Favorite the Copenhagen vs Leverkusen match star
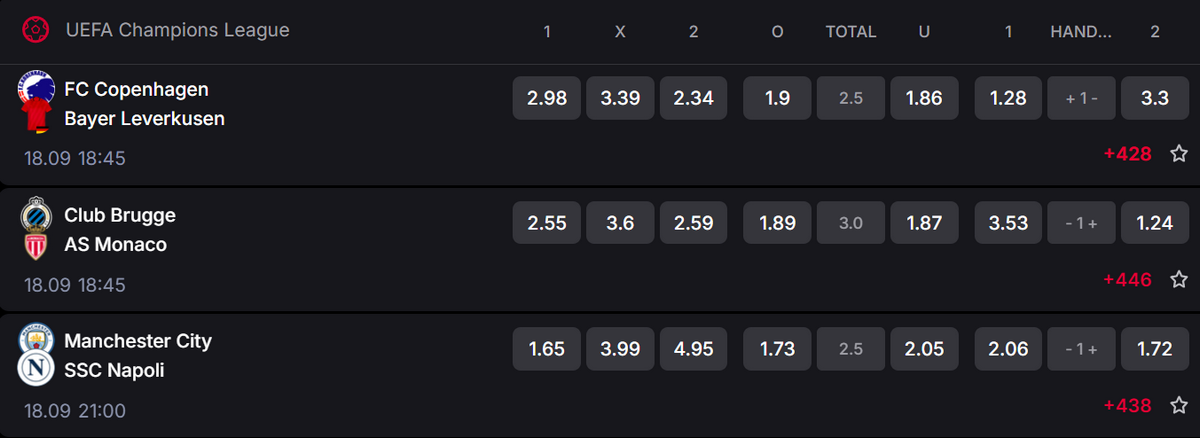This screenshot has width=1200, height=438. point(1179,154)
